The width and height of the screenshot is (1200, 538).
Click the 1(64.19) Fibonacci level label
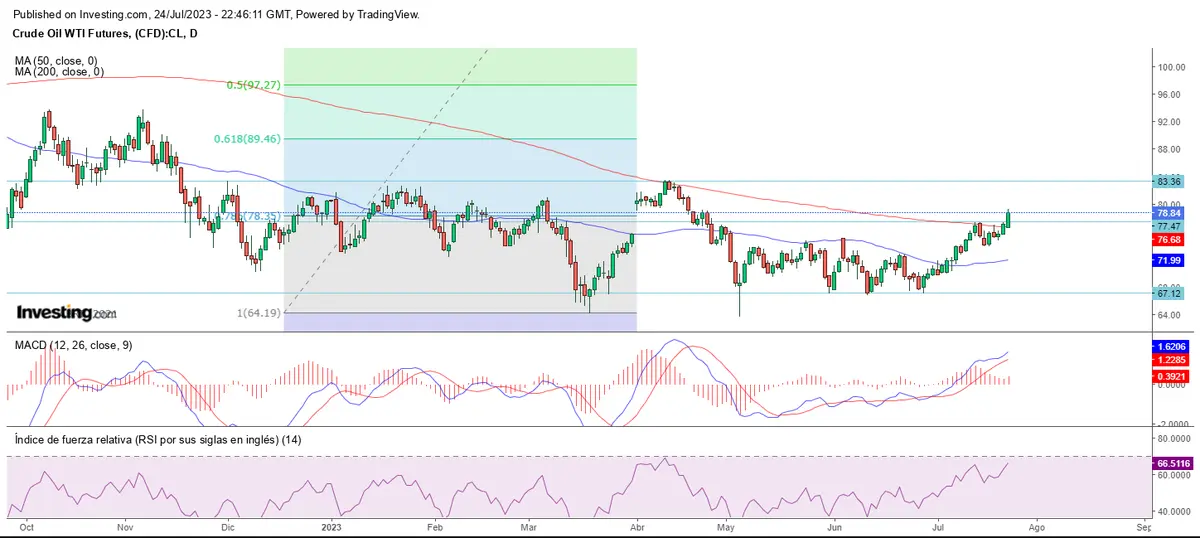pyautogui.click(x=259, y=313)
